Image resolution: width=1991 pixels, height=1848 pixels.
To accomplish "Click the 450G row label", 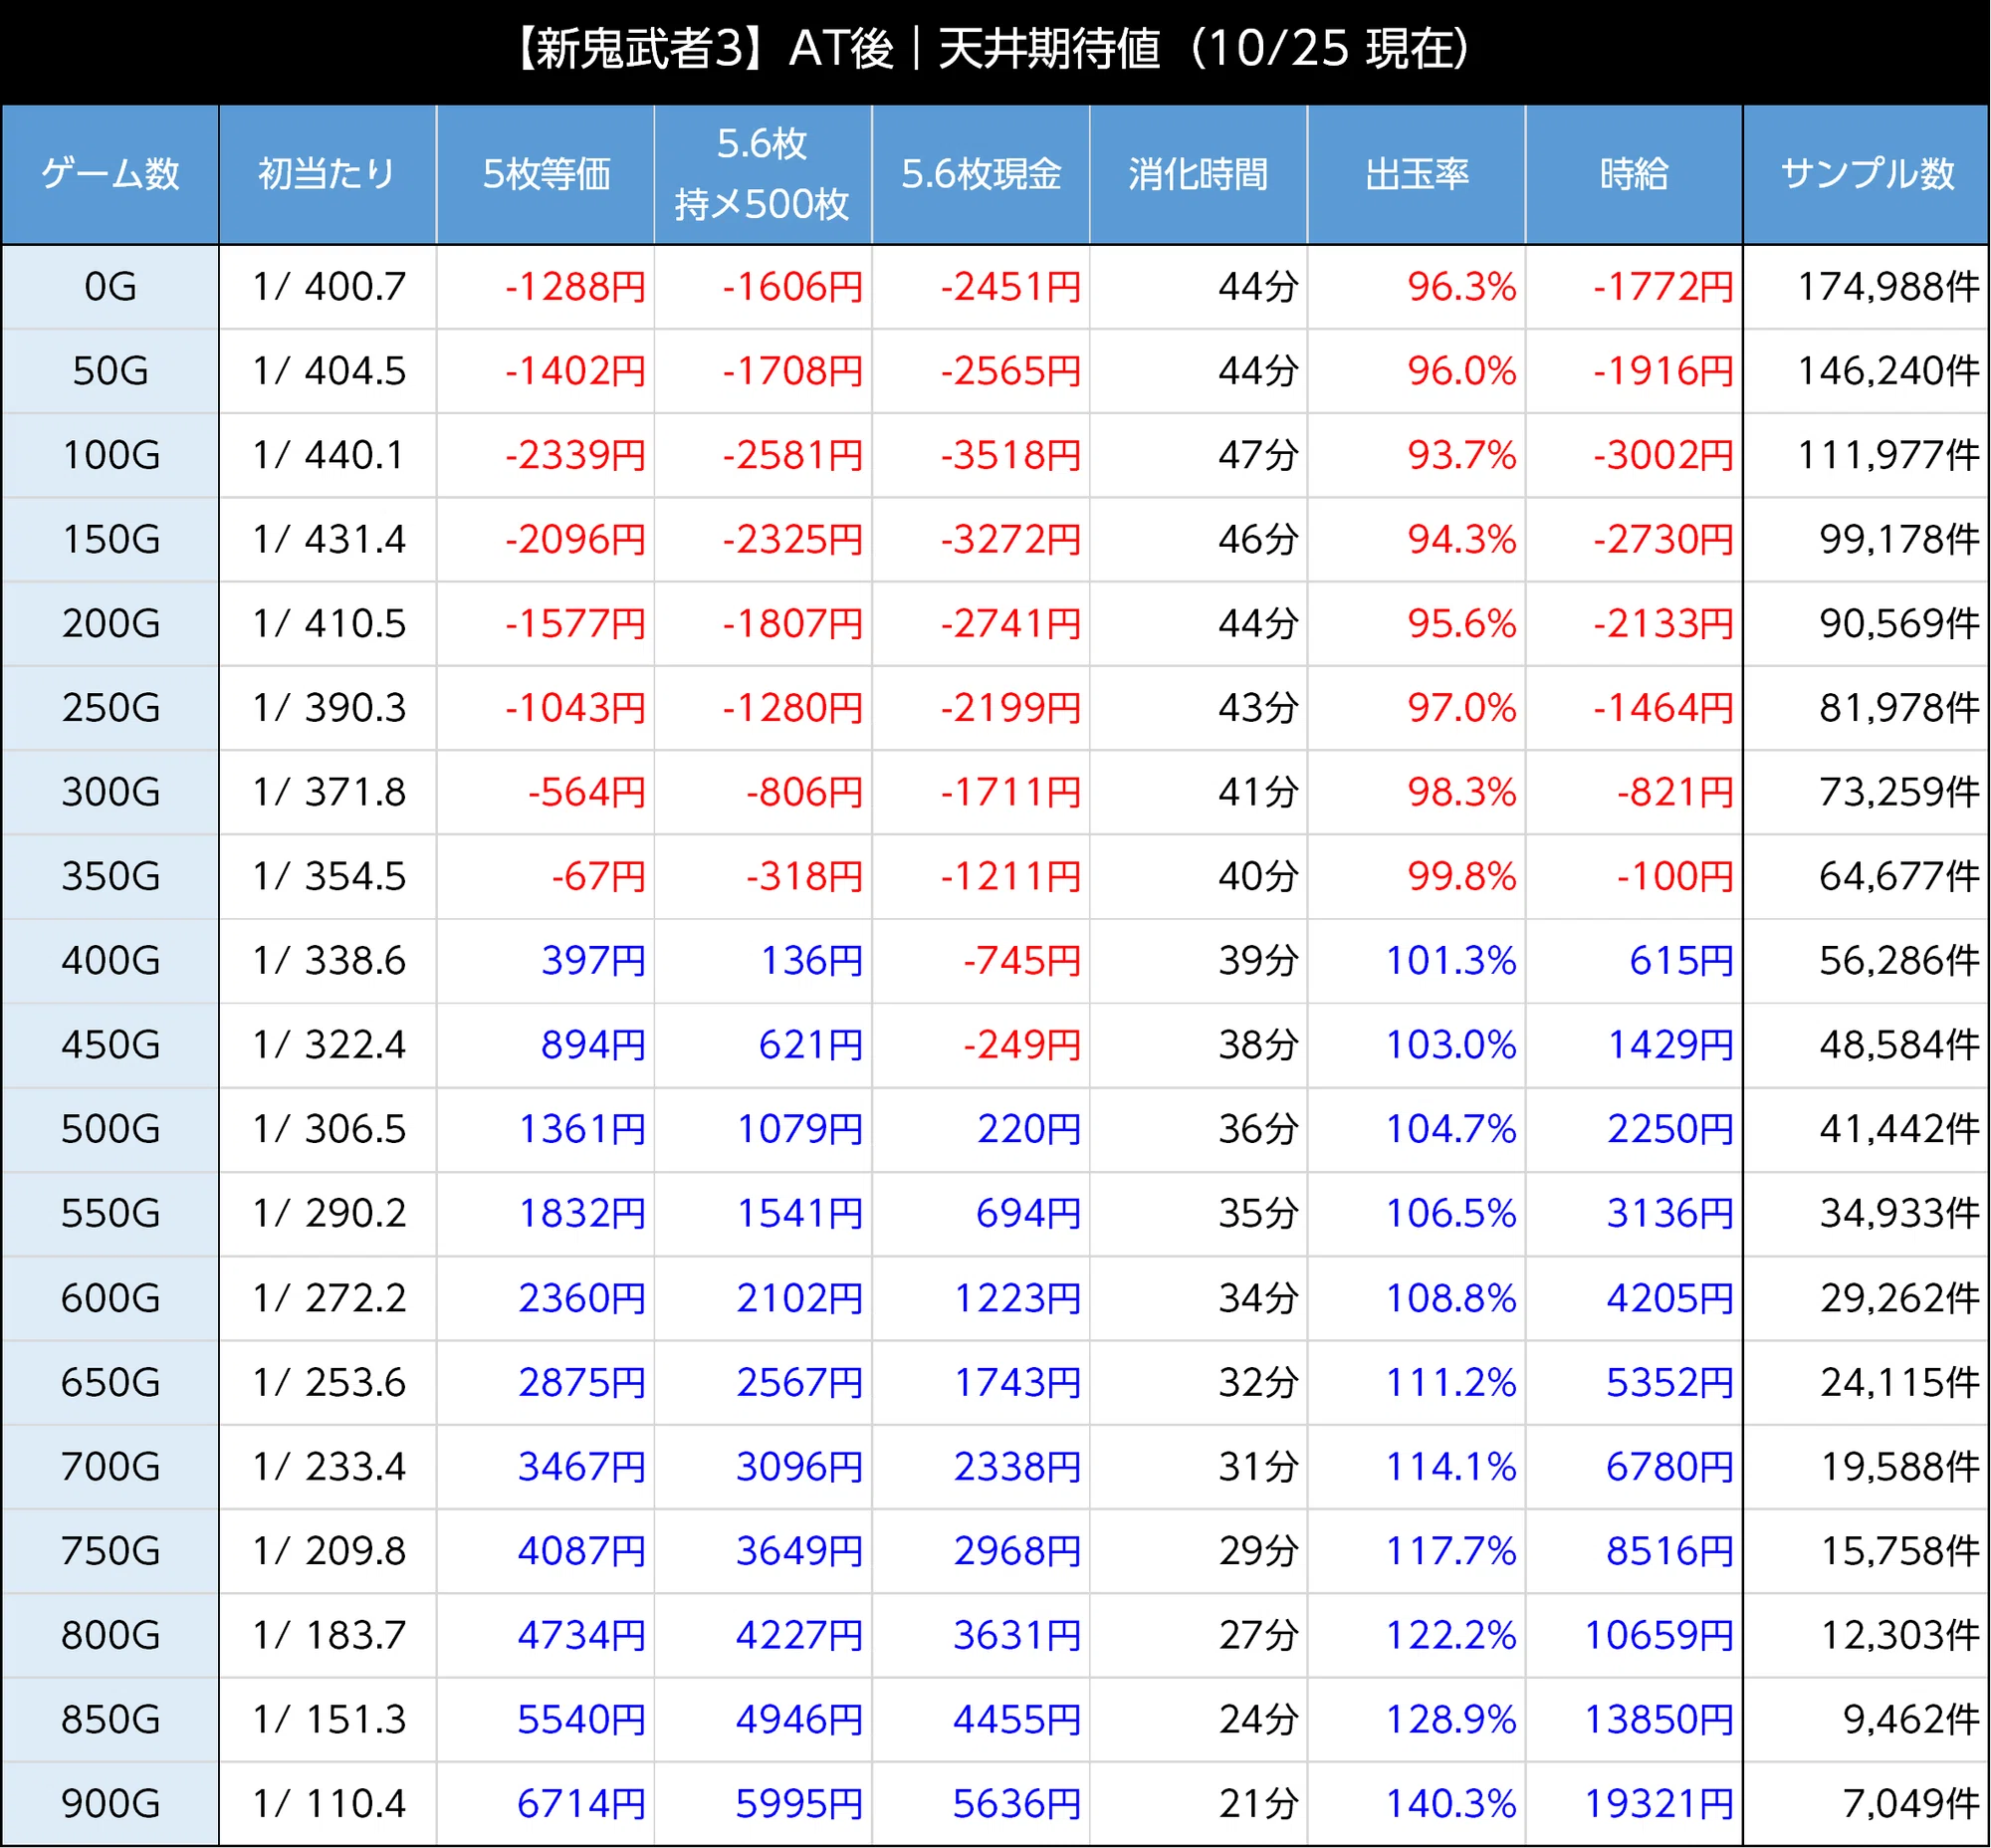I will tap(110, 1044).
